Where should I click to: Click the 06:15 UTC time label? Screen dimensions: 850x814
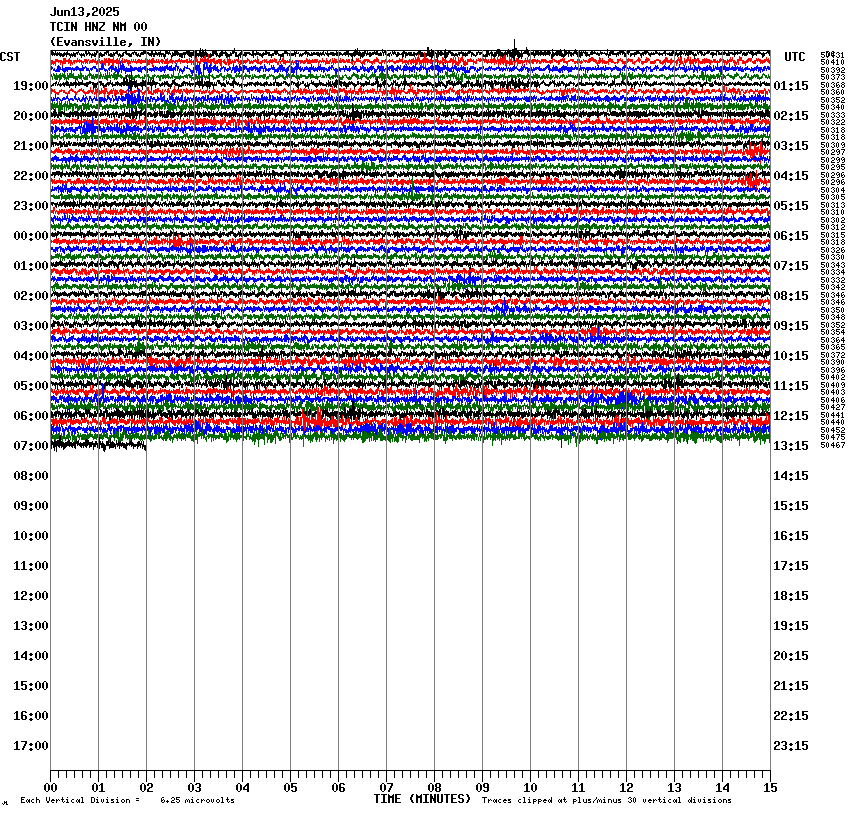click(x=791, y=236)
